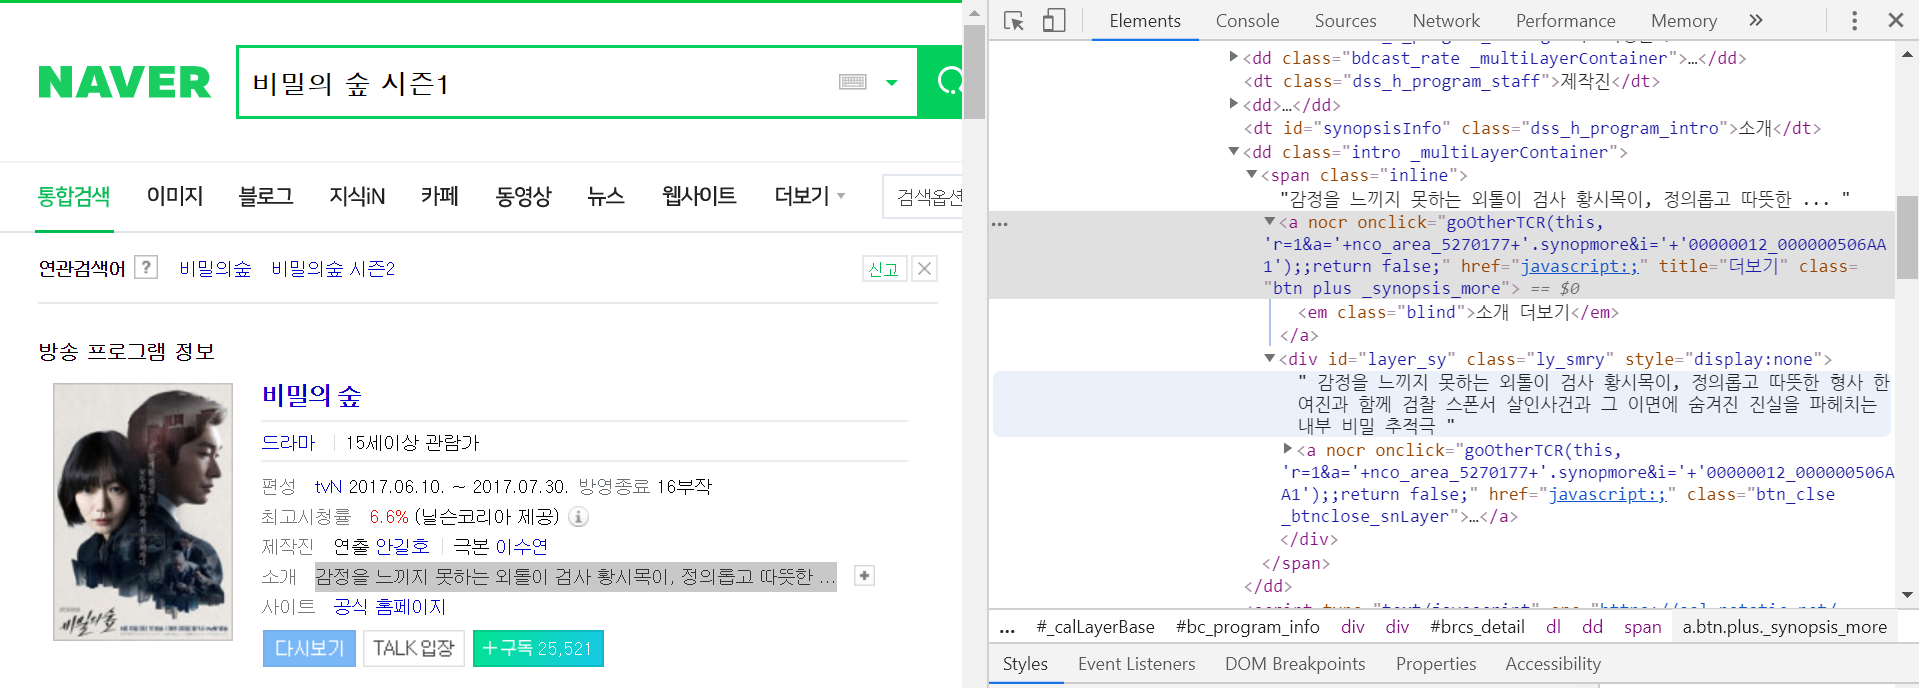
Task: Click the TALK 입장 button
Action: coord(414,648)
